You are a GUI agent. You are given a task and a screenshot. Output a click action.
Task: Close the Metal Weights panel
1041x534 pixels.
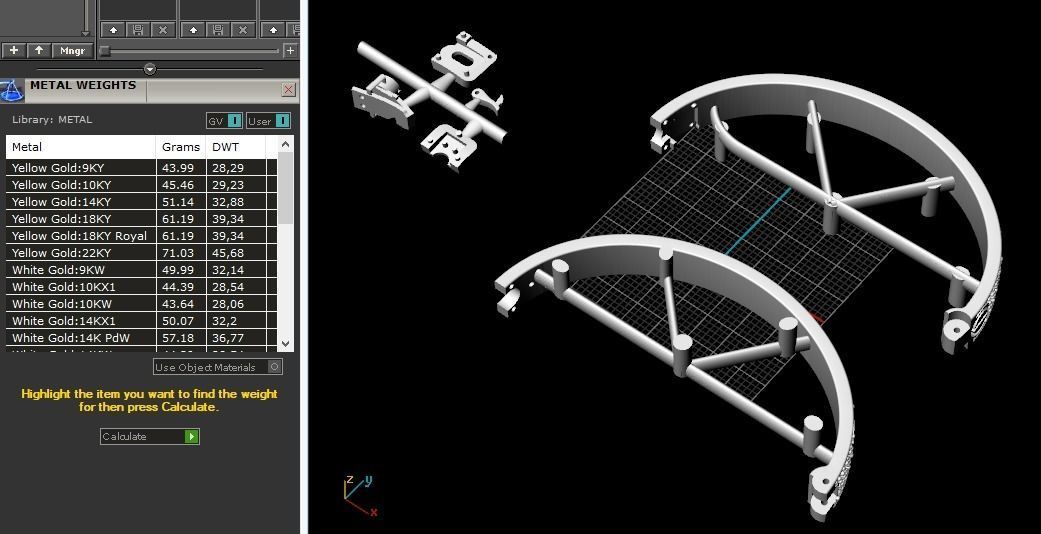click(288, 90)
